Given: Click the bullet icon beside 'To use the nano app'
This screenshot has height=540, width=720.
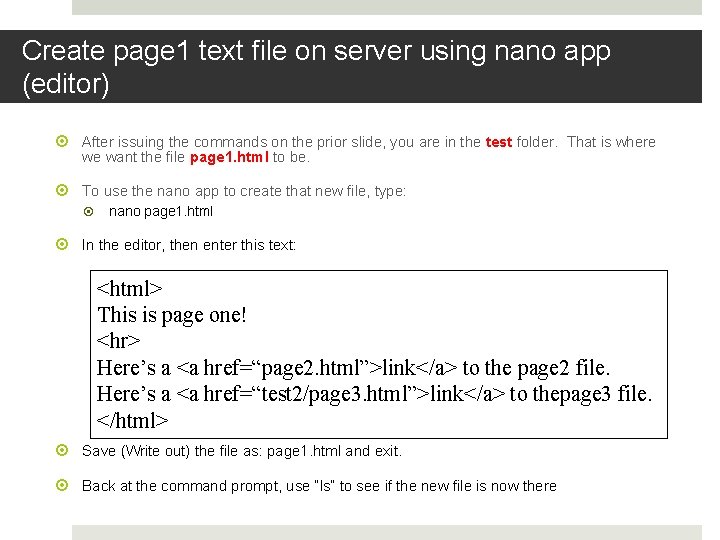Looking at the screenshot, I should (x=62, y=190).
